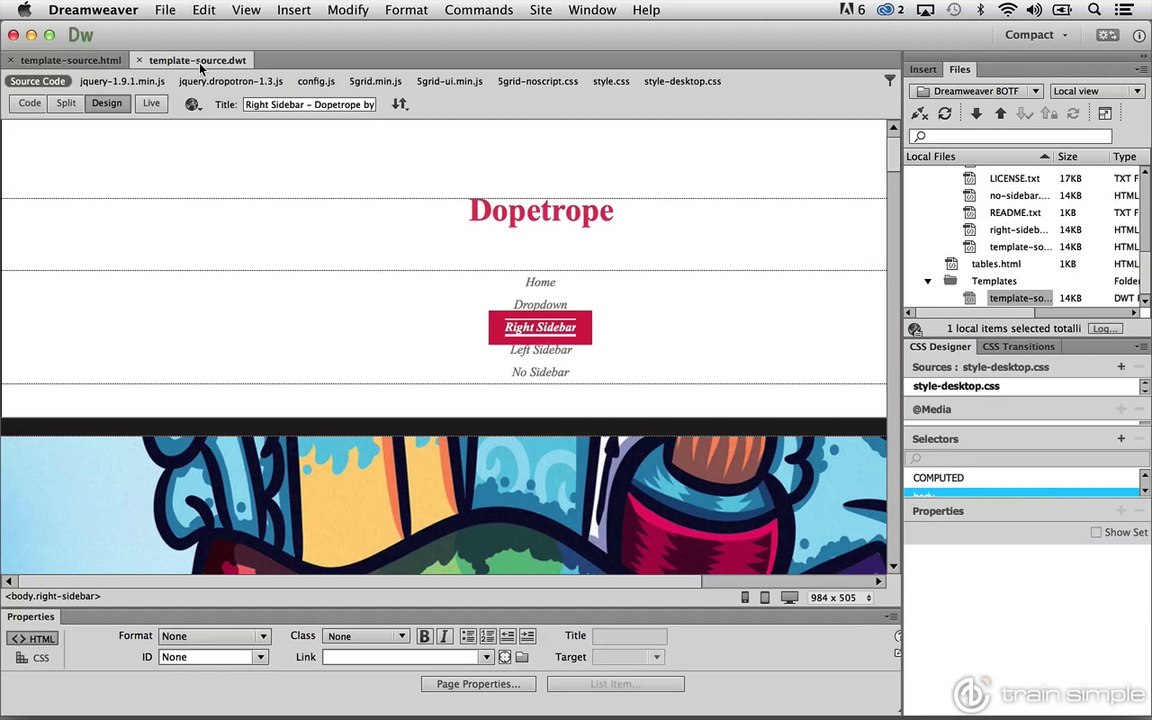Open the style-desktop.css related file

(x=683, y=81)
